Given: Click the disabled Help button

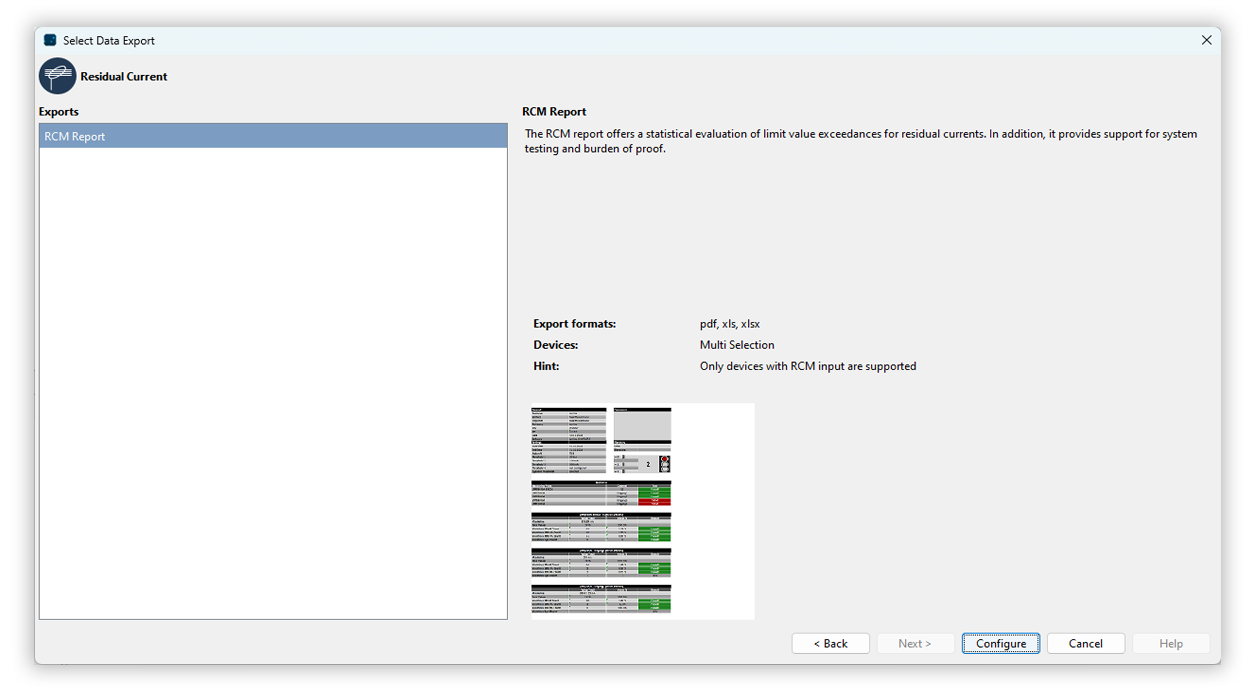Looking at the screenshot, I should pyautogui.click(x=1170, y=644).
